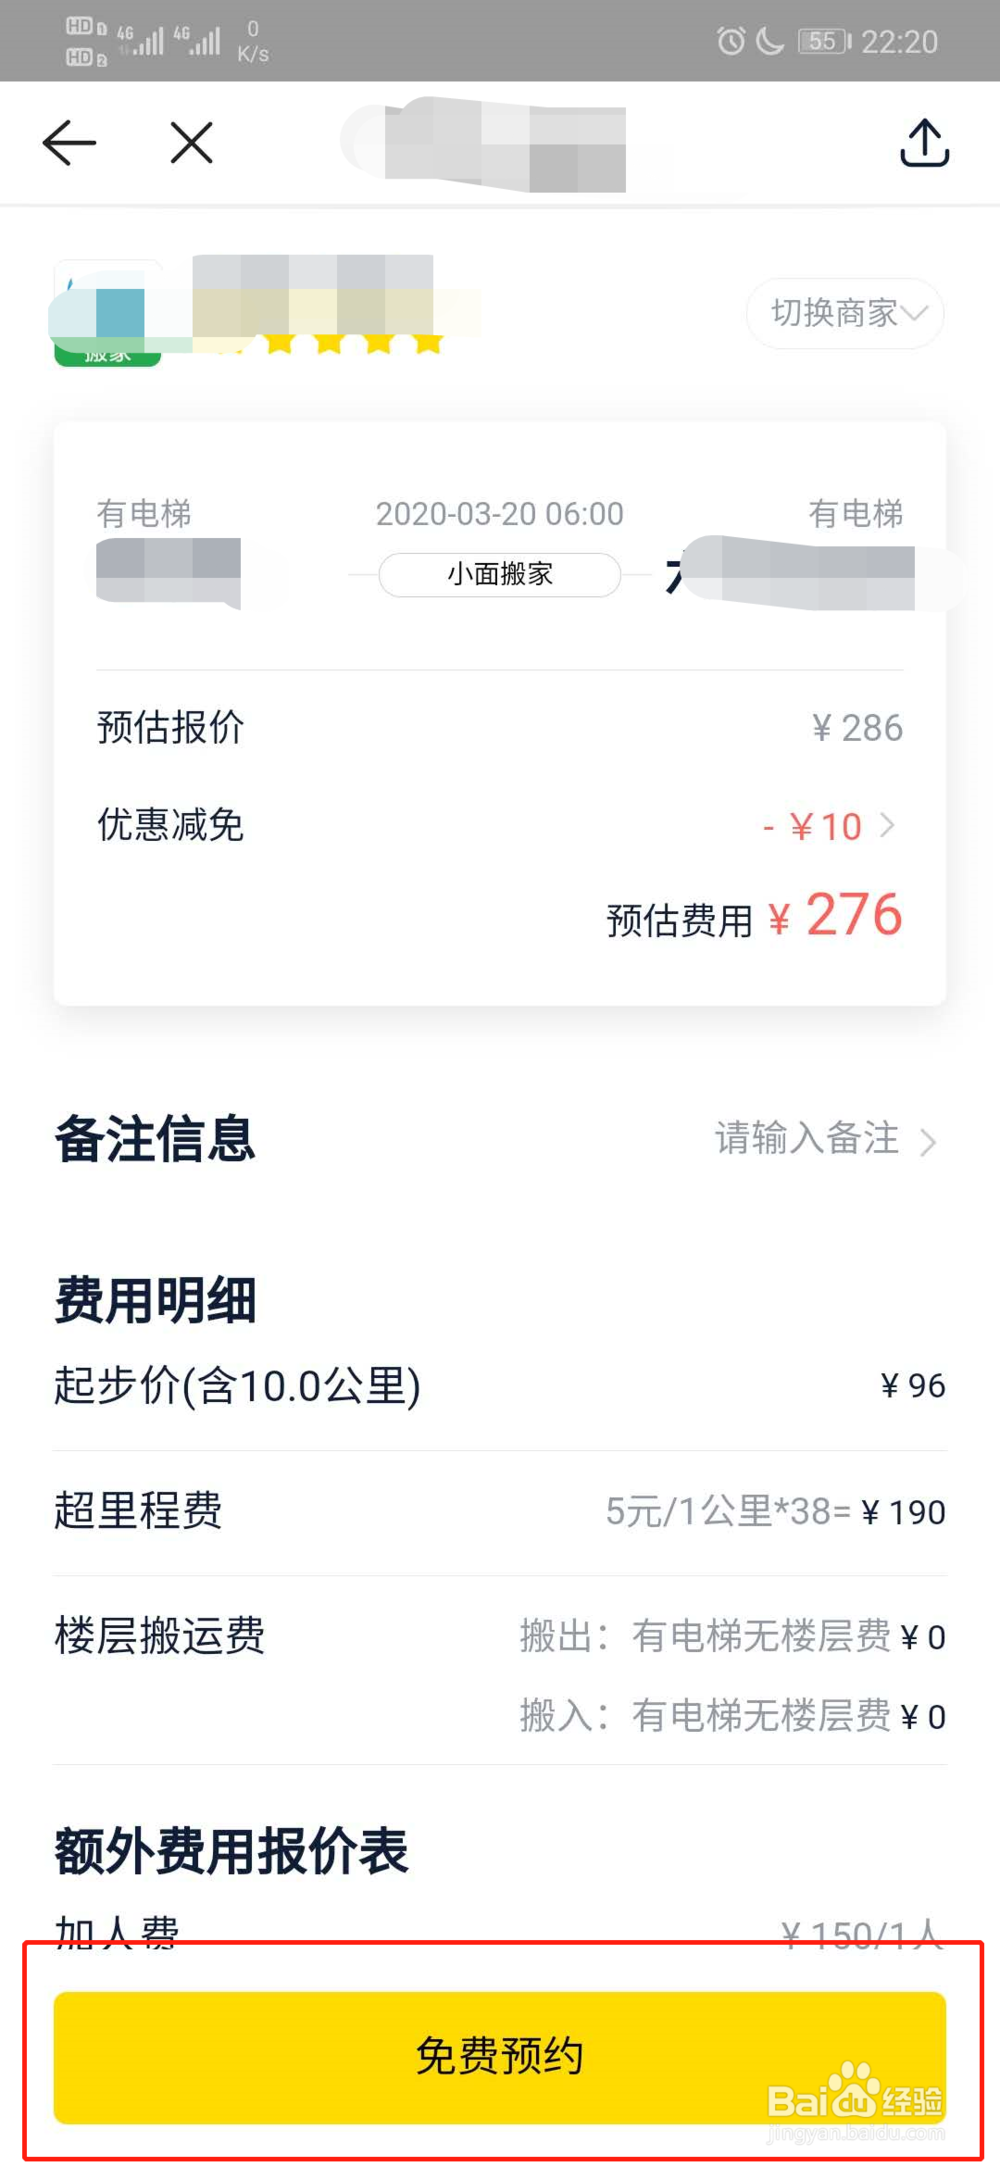The width and height of the screenshot is (1000, 2167).
Task: Tap the 超里程费 ¥190 fee row
Action: tap(500, 1511)
